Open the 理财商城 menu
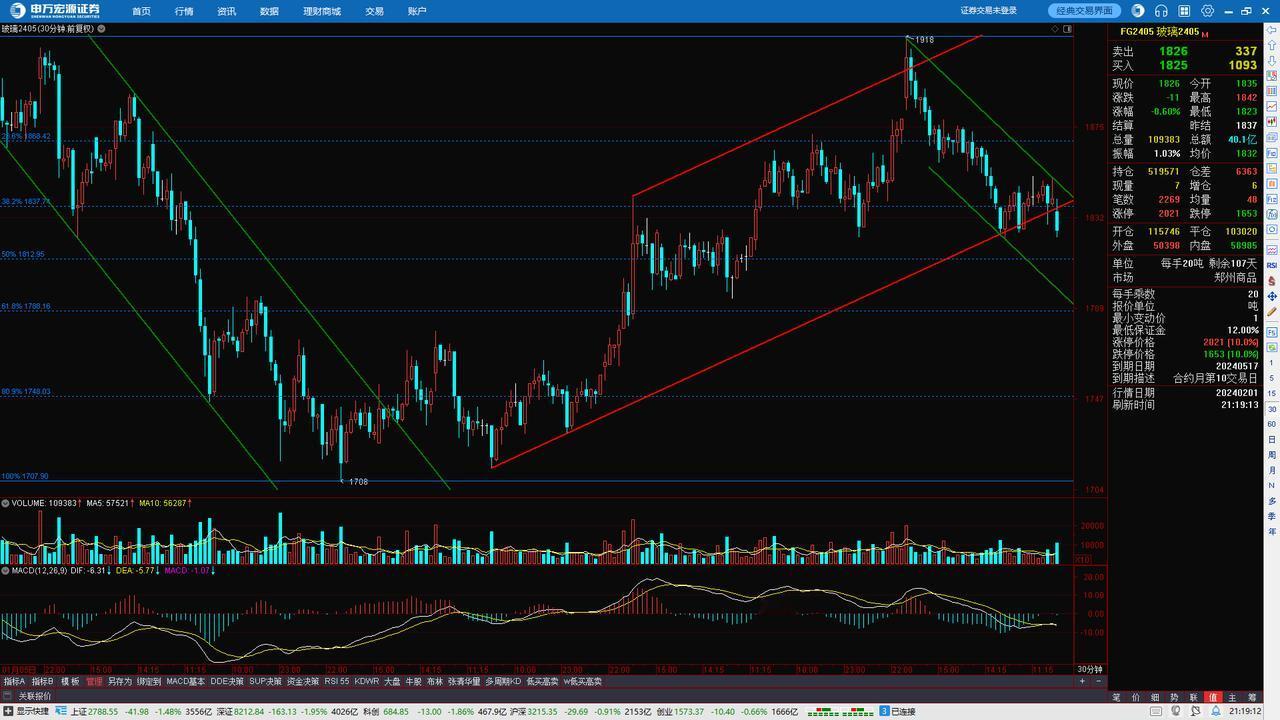Screen dimensions: 1280x720 (x=322, y=11)
